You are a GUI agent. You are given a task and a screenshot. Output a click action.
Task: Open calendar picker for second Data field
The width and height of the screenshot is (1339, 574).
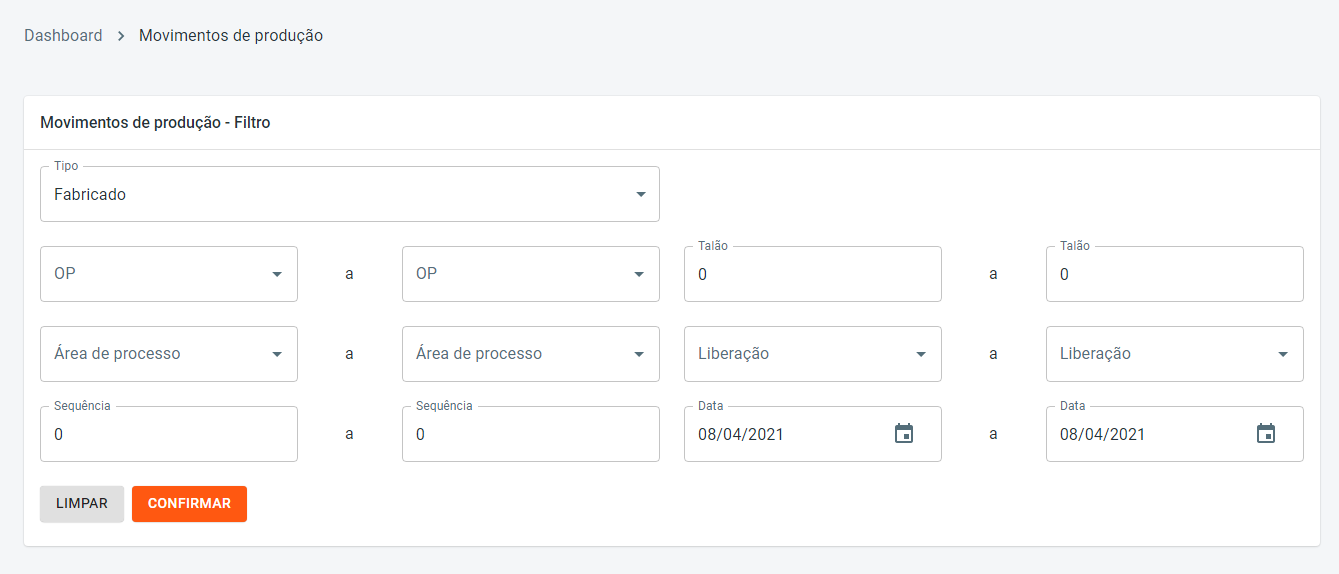(1265, 434)
